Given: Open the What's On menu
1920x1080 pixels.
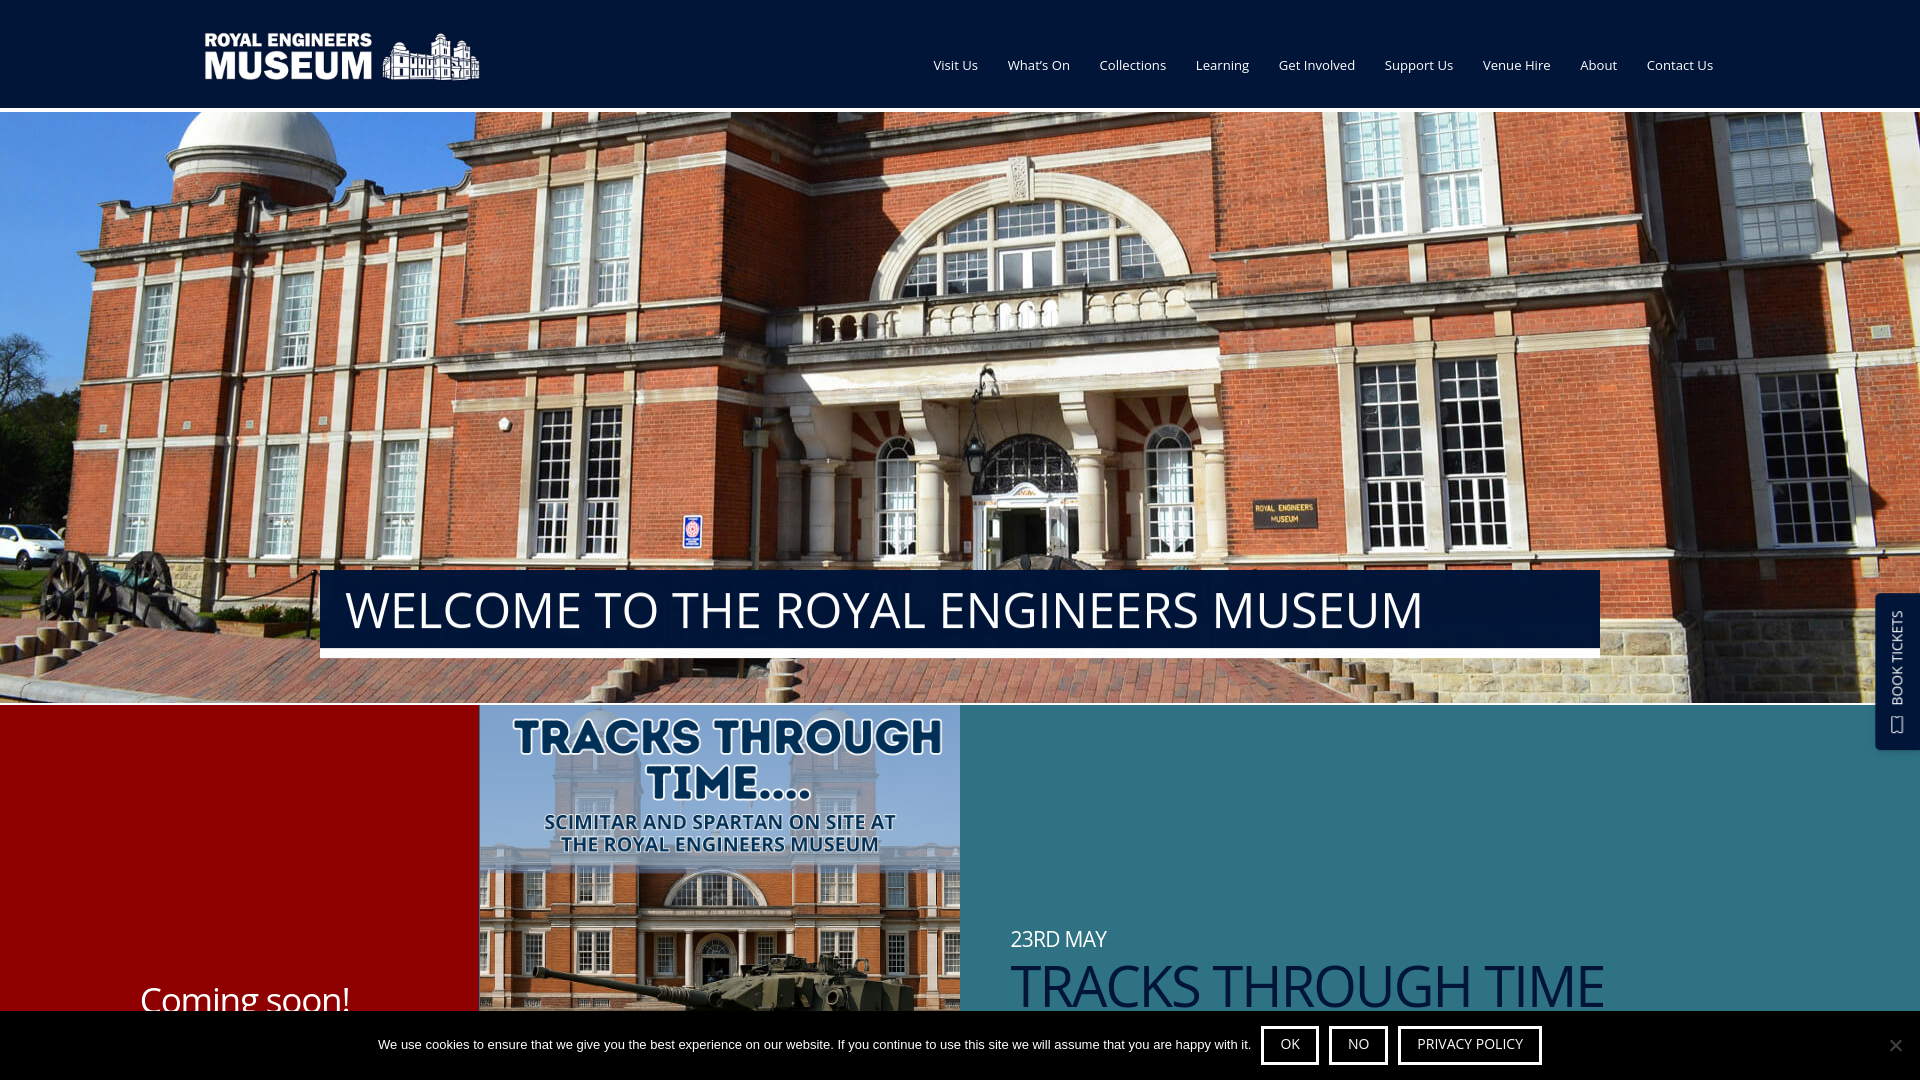Looking at the screenshot, I should (1038, 65).
